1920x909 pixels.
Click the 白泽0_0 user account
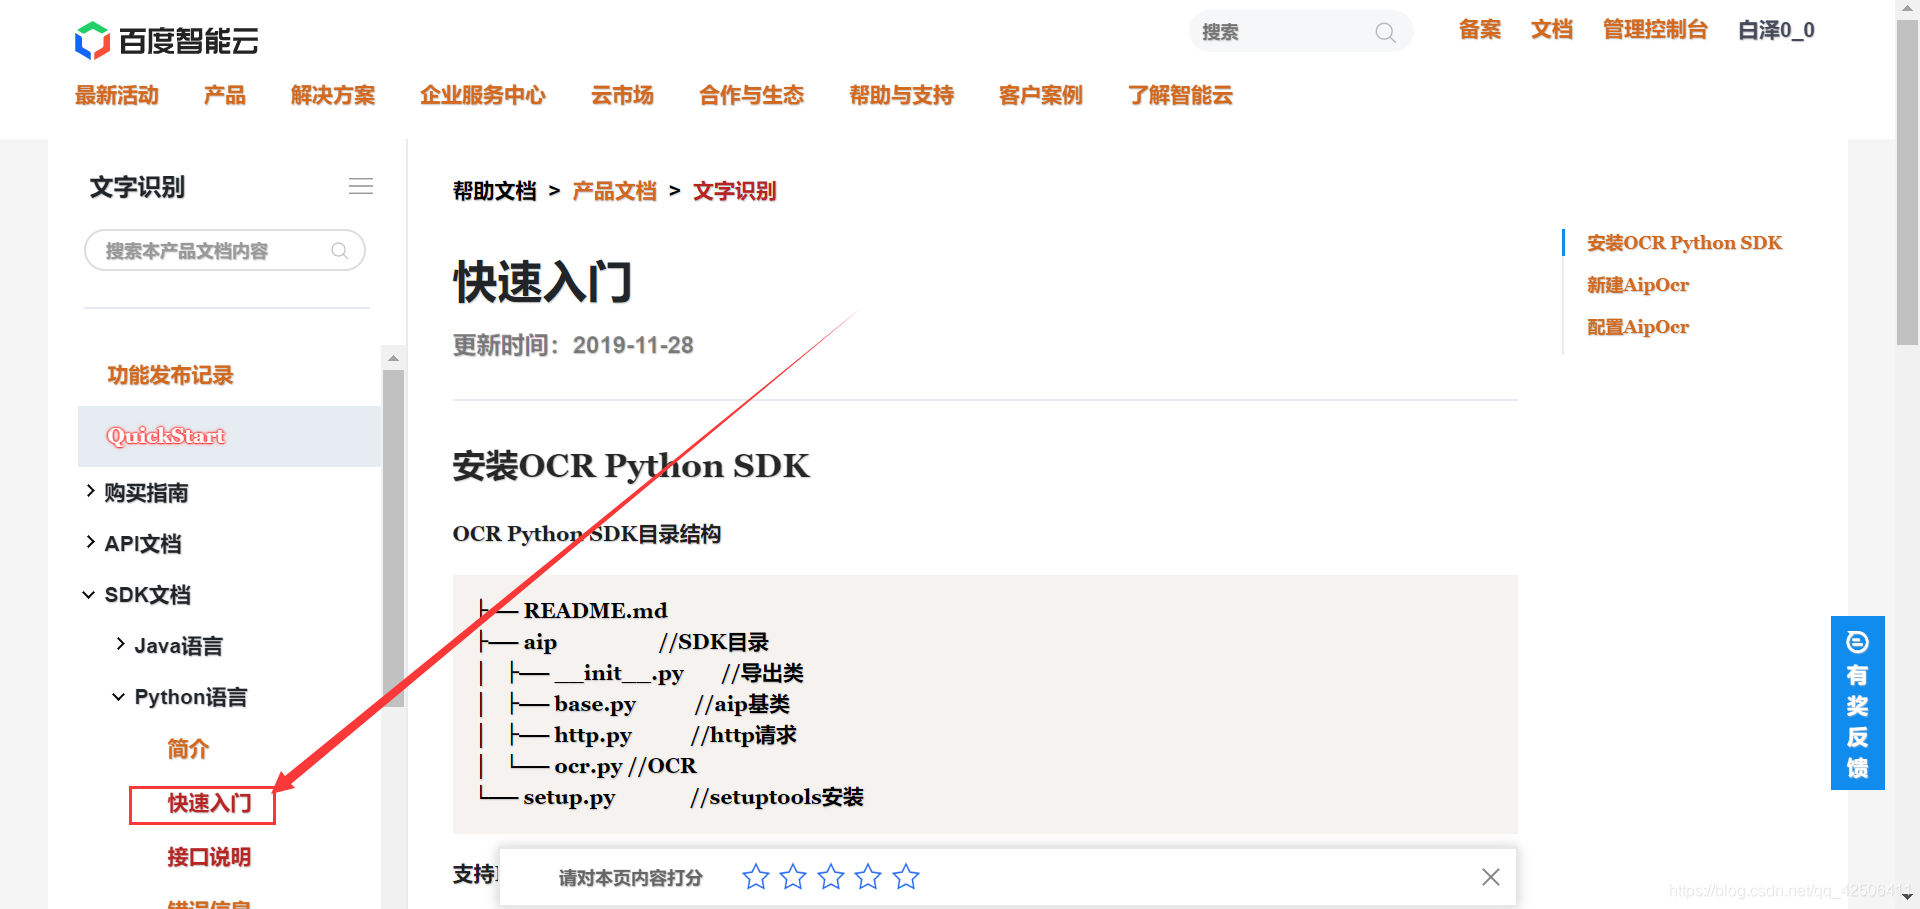pos(1776,30)
